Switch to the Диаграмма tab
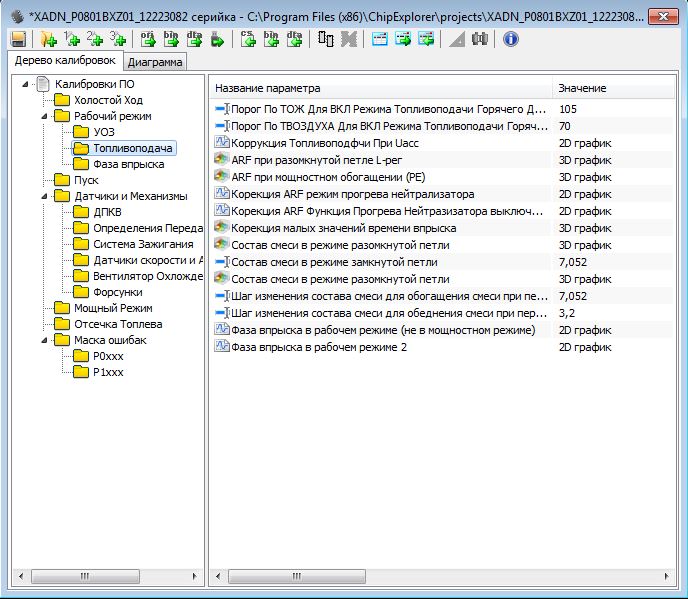The image size is (688, 599). (x=155, y=63)
